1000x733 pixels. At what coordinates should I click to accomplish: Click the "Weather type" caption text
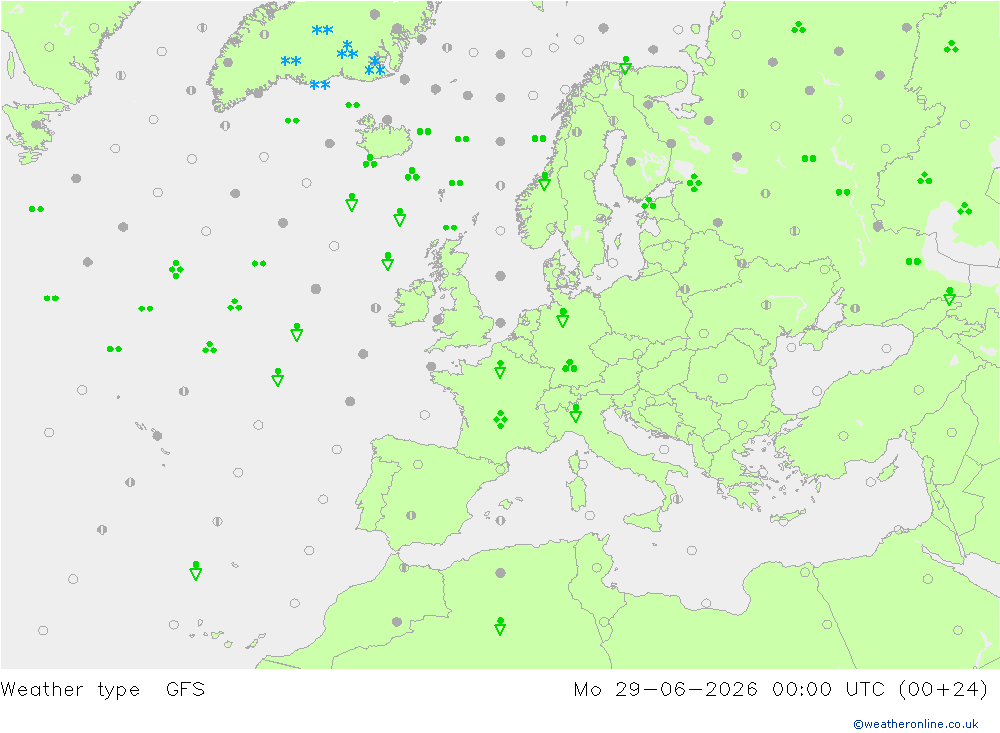point(70,690)
